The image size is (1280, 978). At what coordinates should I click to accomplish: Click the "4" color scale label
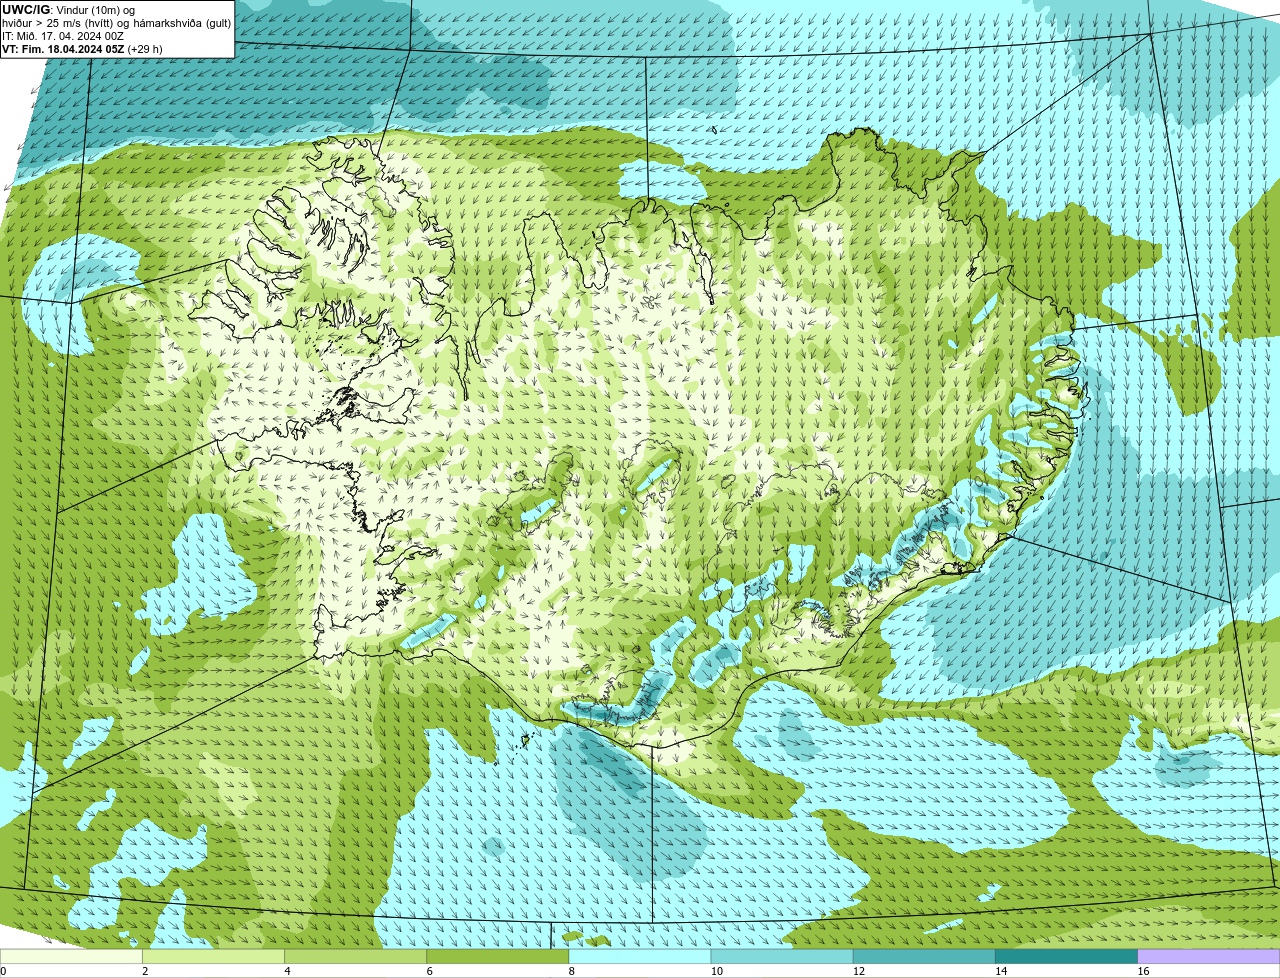click(x=287, y=971)
